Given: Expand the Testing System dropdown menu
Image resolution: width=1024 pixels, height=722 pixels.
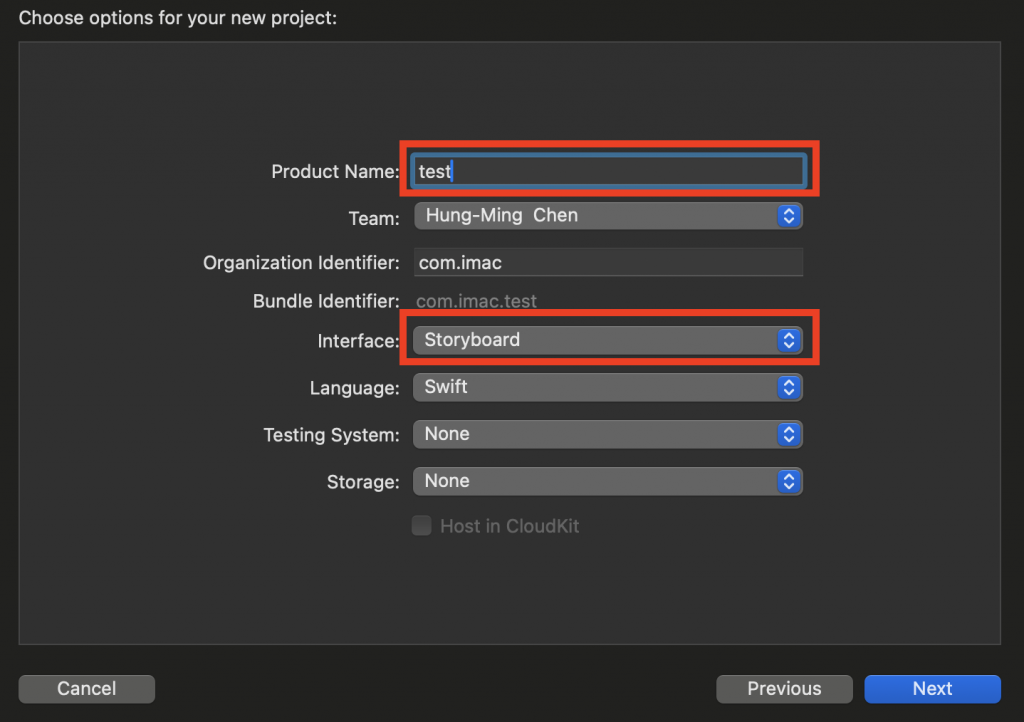Looking at the screenshot, I should (595, 434).
